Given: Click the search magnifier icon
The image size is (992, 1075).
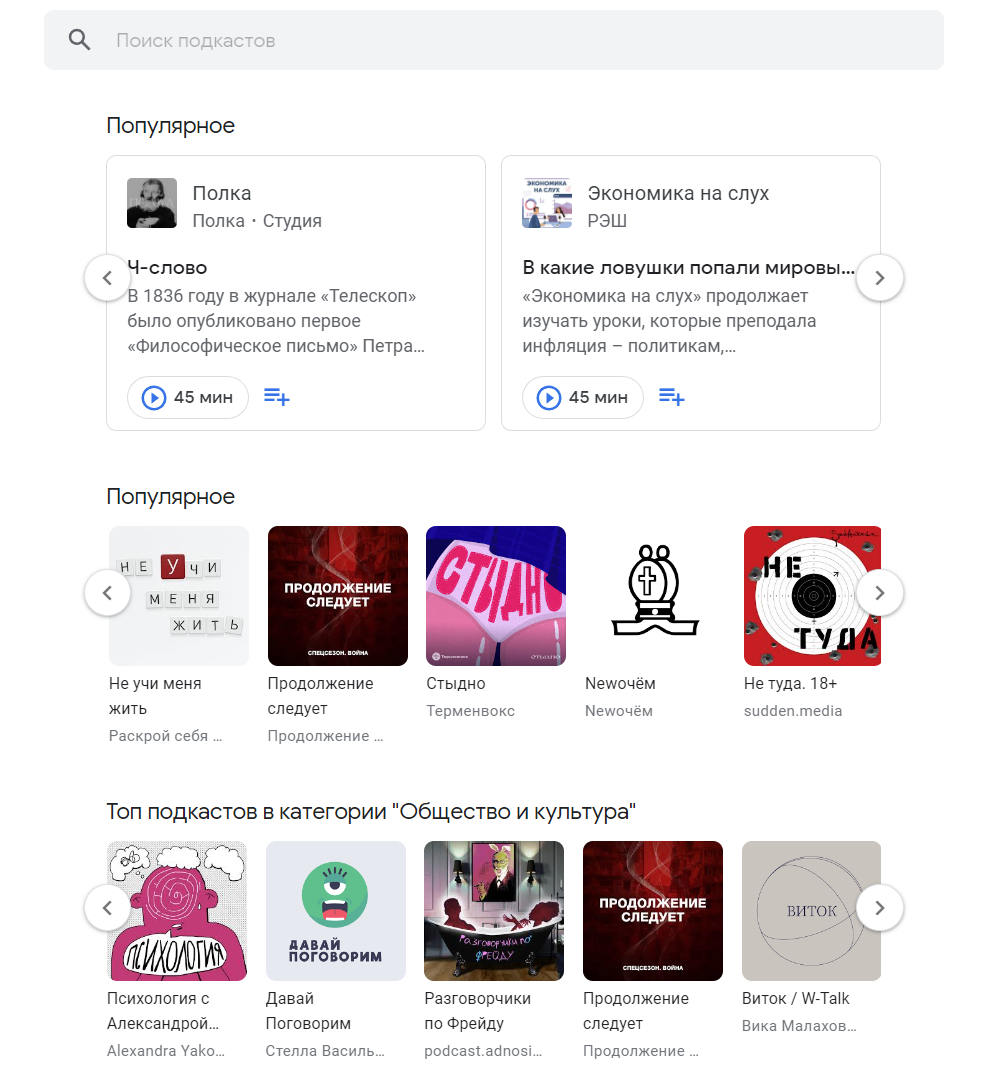Looking at the screenshot, I should click(79, 40).
